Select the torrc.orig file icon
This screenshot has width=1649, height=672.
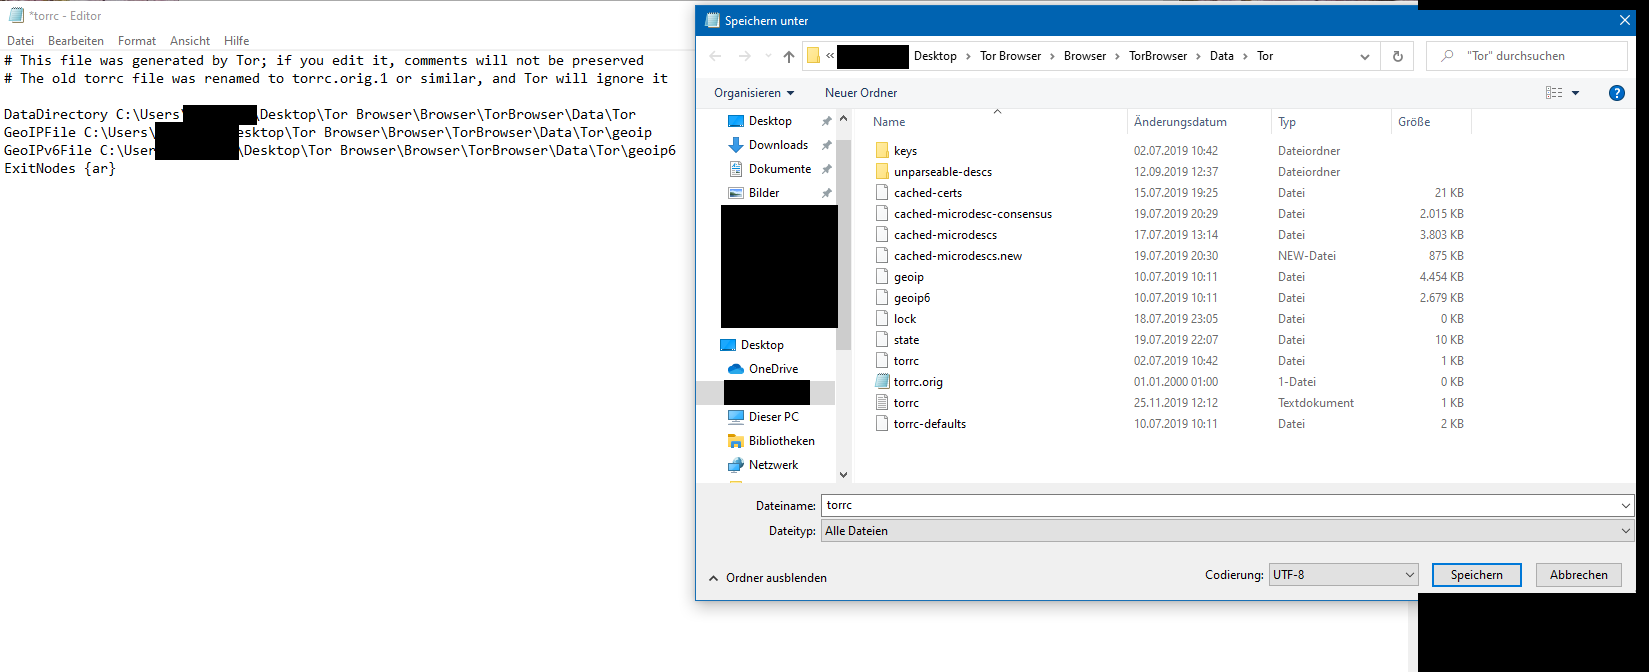point(881,382)
